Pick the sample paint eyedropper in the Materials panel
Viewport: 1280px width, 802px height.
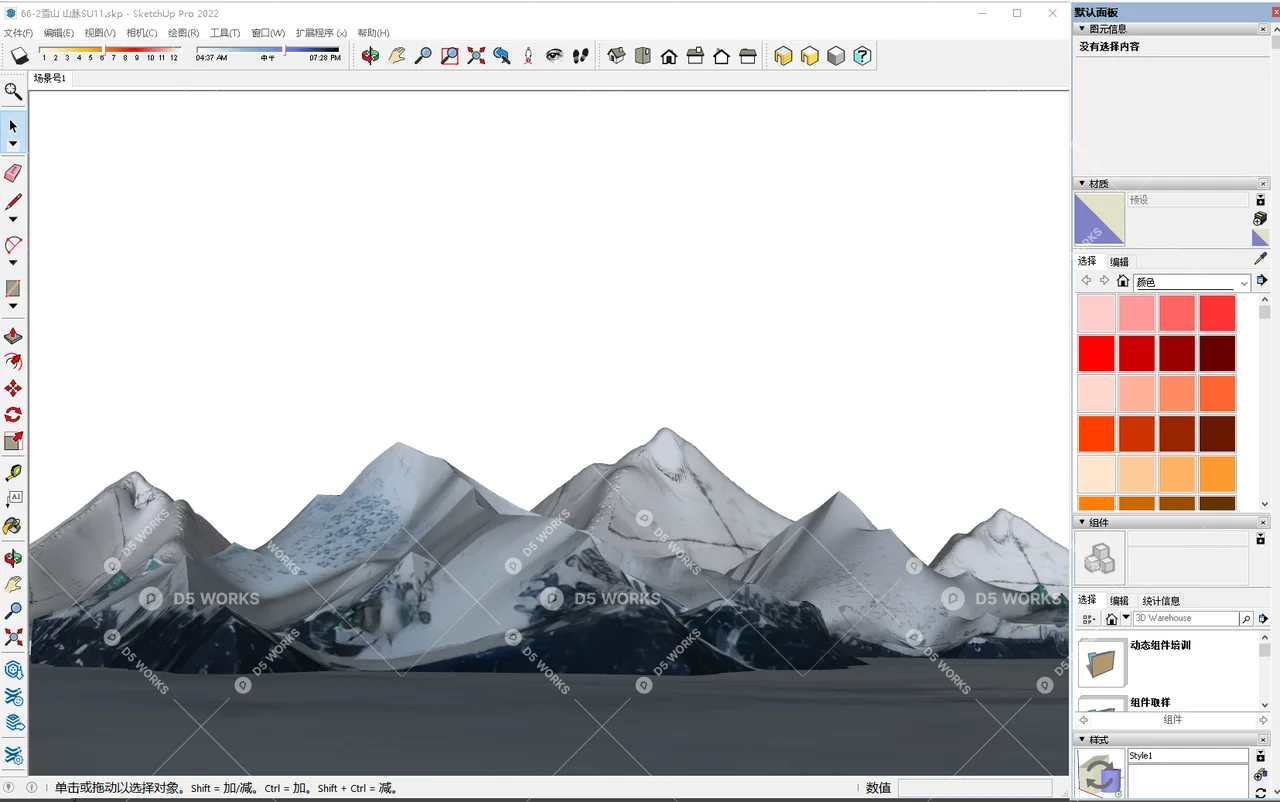pos(1260,258)
